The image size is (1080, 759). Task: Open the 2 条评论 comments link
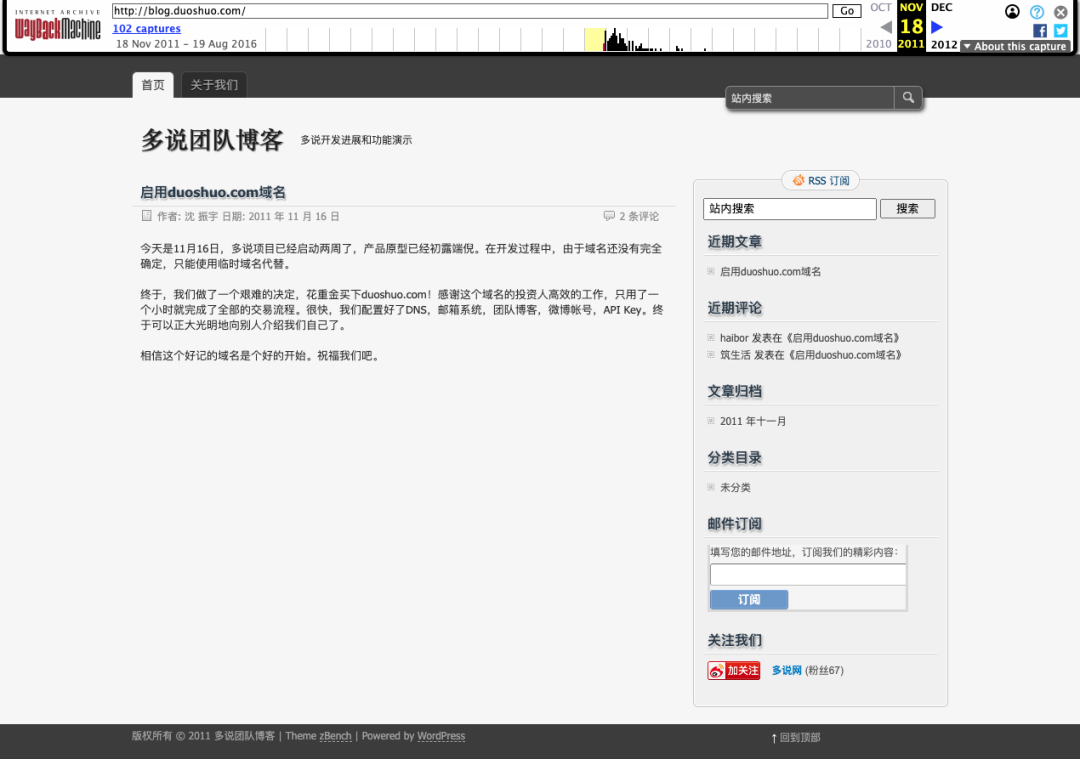638,216
